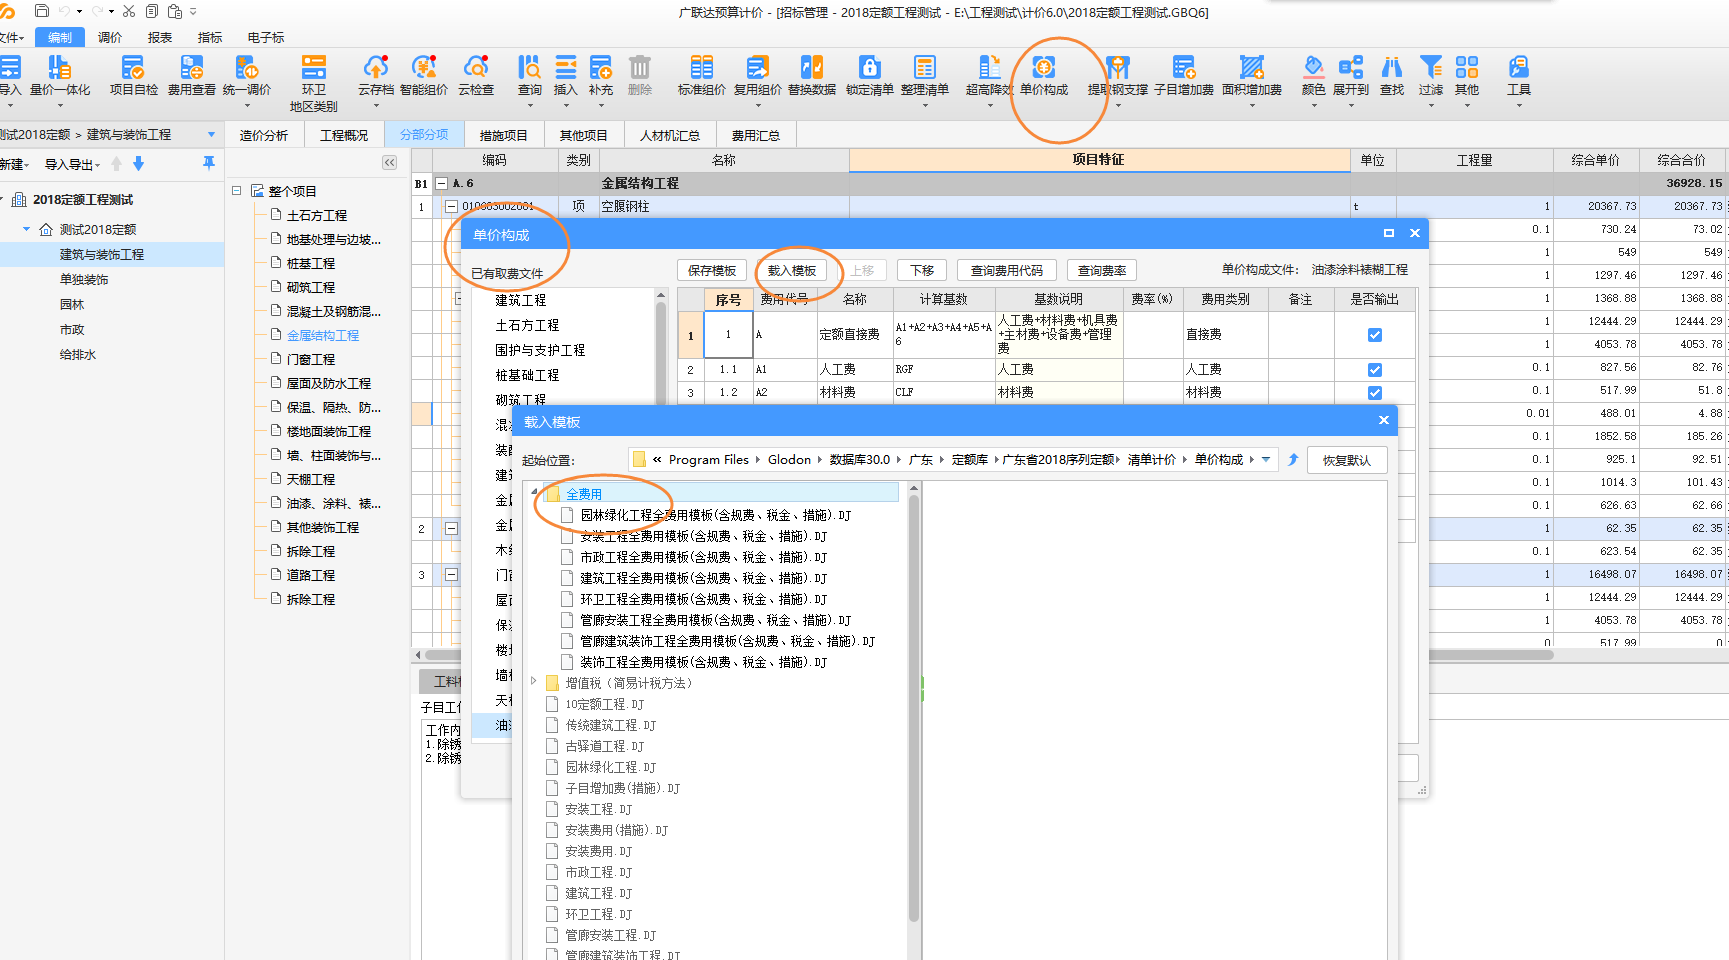Screen dimensions: 1729x960
Task: Open 整理清单 tool
Action: (x=925, y=76)
